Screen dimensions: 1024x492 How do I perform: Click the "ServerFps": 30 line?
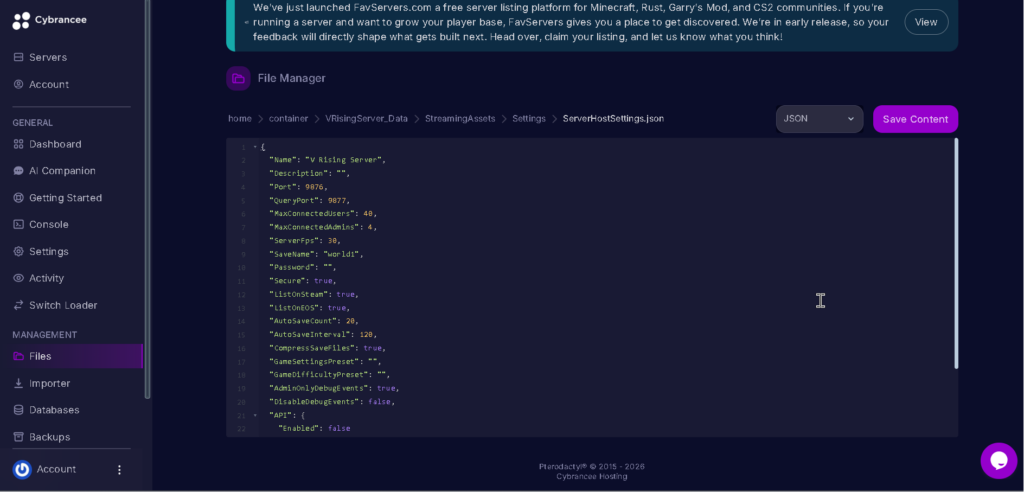click(x=307, y=240)
